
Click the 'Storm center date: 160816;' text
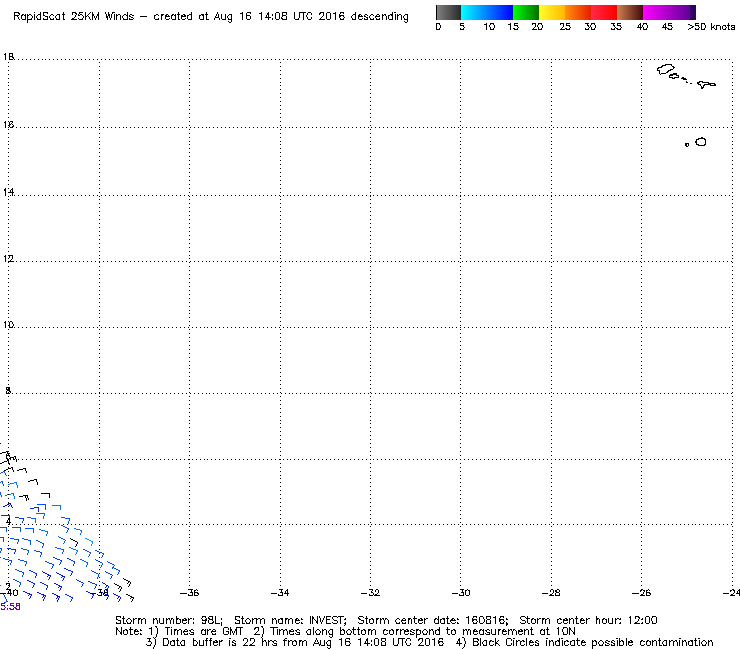coord(433,620)
